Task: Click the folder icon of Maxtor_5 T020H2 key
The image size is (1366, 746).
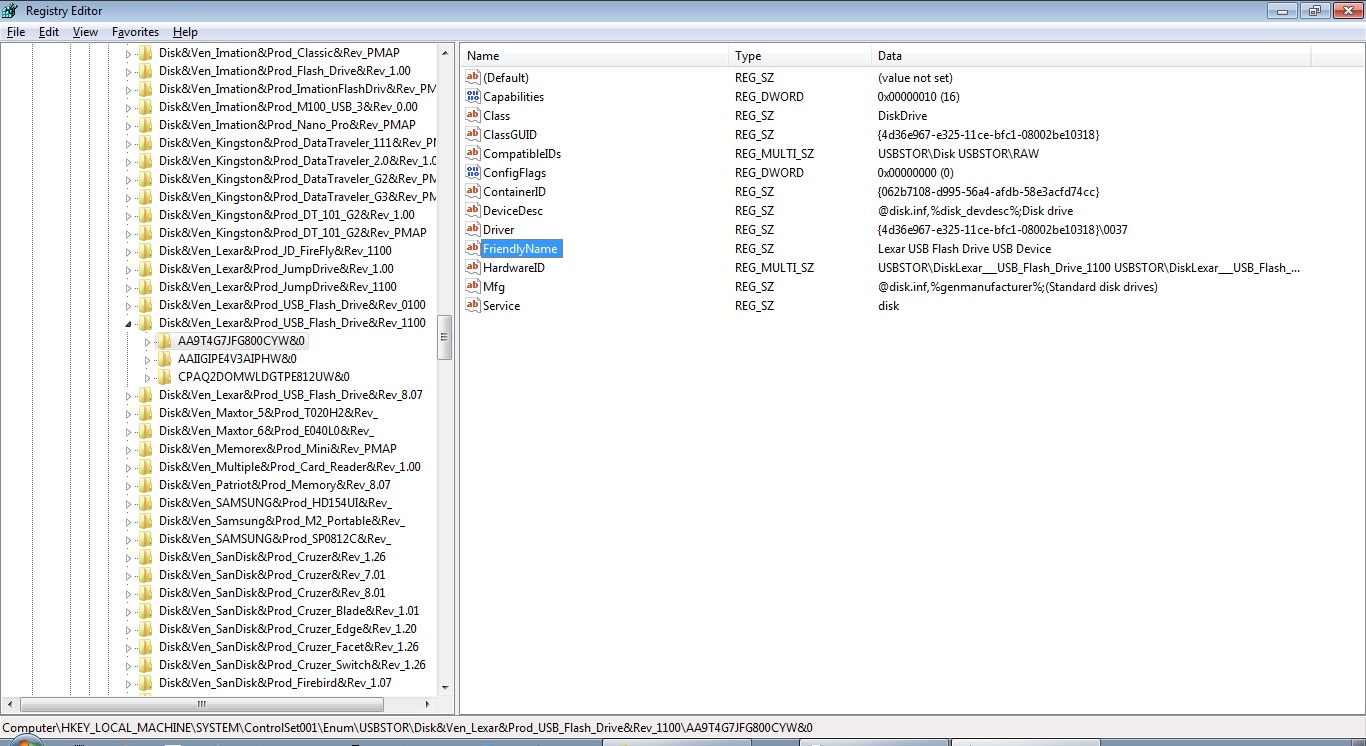Action: (x=146, y=413)
